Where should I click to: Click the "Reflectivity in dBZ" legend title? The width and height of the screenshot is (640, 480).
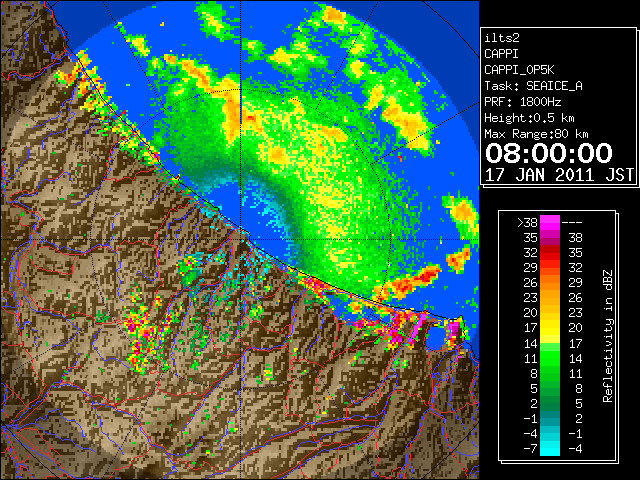pos(607,336)
